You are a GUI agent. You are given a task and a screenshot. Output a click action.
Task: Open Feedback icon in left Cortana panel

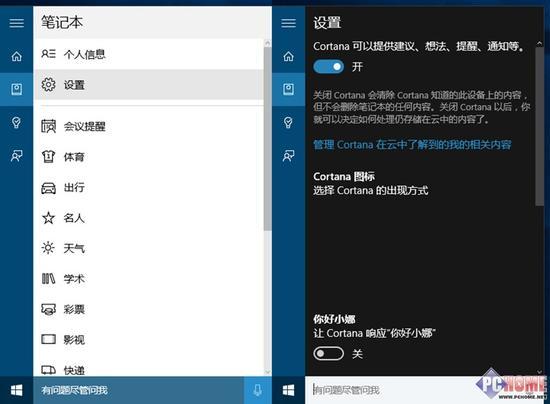click(x=16, y=155)
